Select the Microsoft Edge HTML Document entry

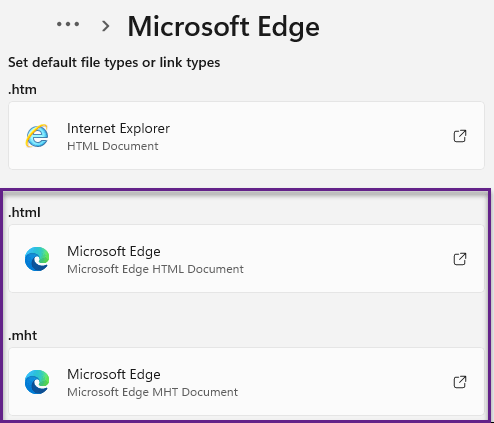tap(246, 259)
